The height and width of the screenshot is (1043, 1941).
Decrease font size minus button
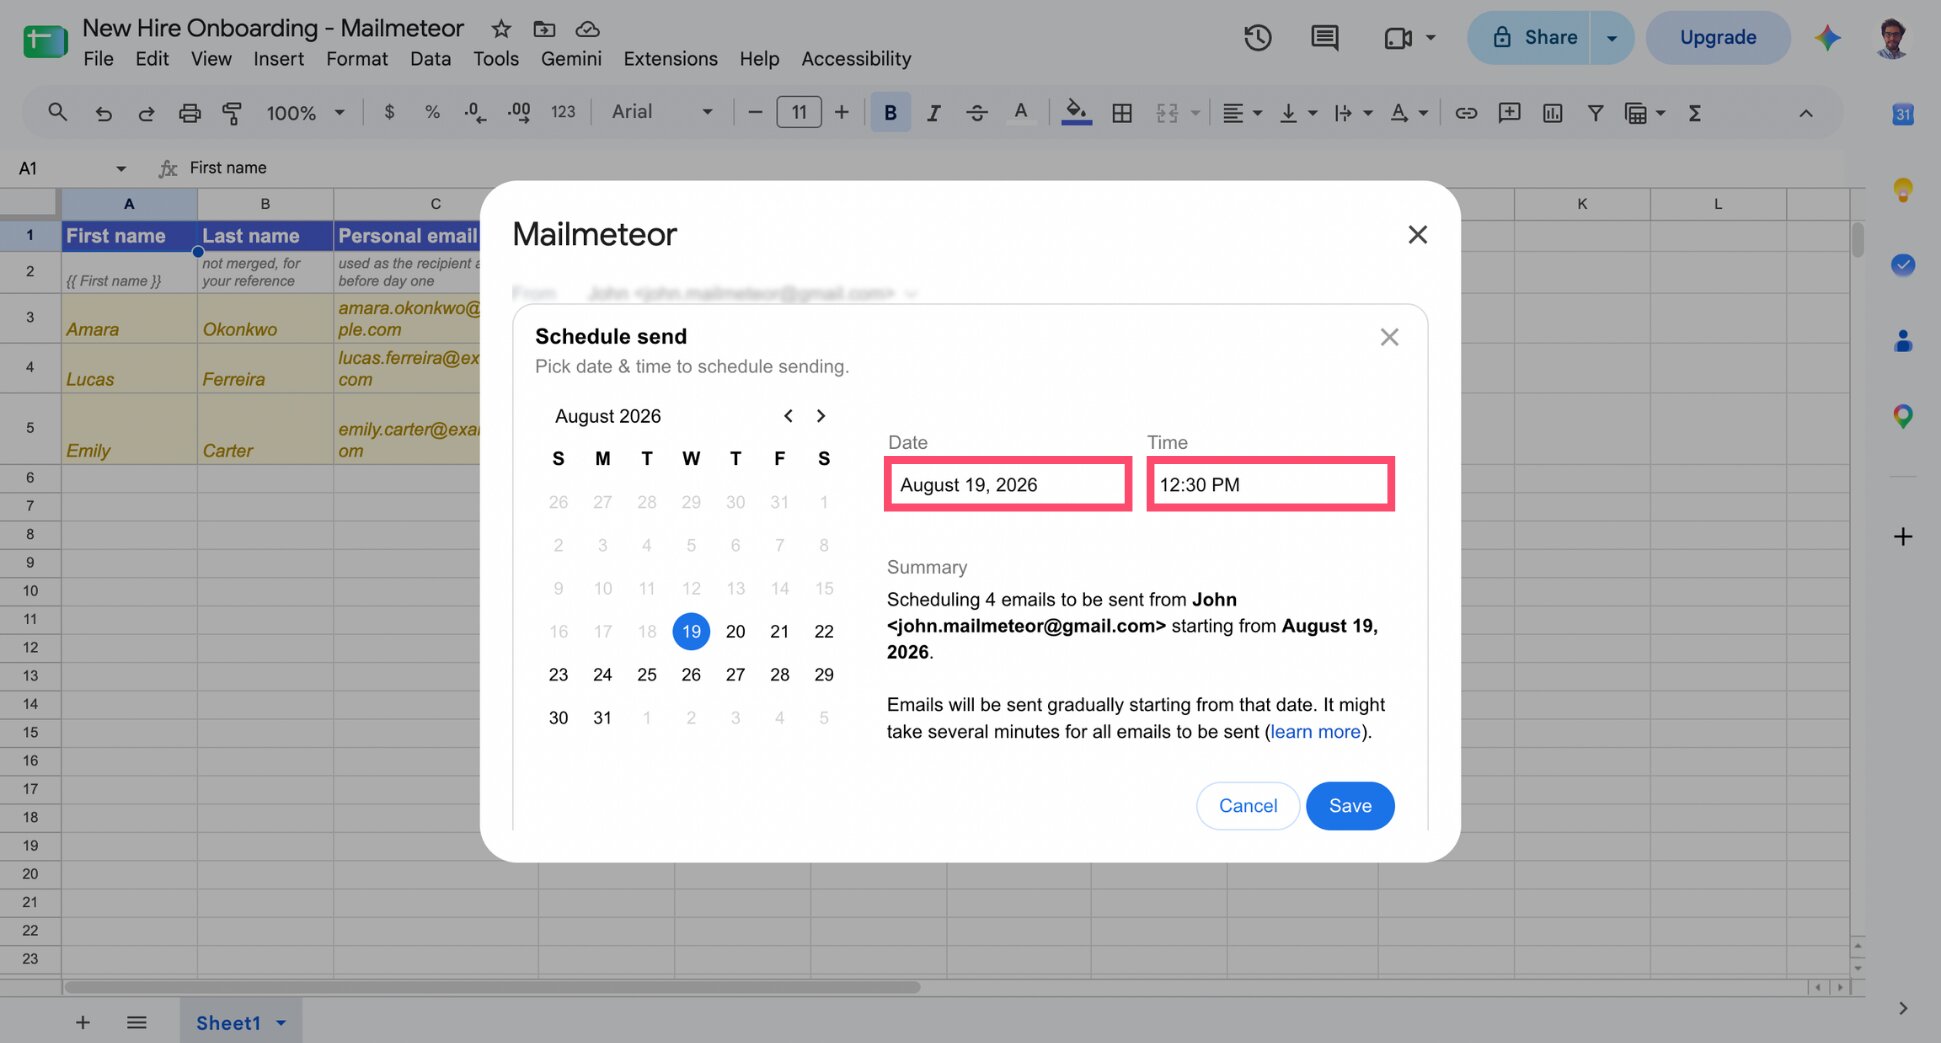(x=755, y=113)
